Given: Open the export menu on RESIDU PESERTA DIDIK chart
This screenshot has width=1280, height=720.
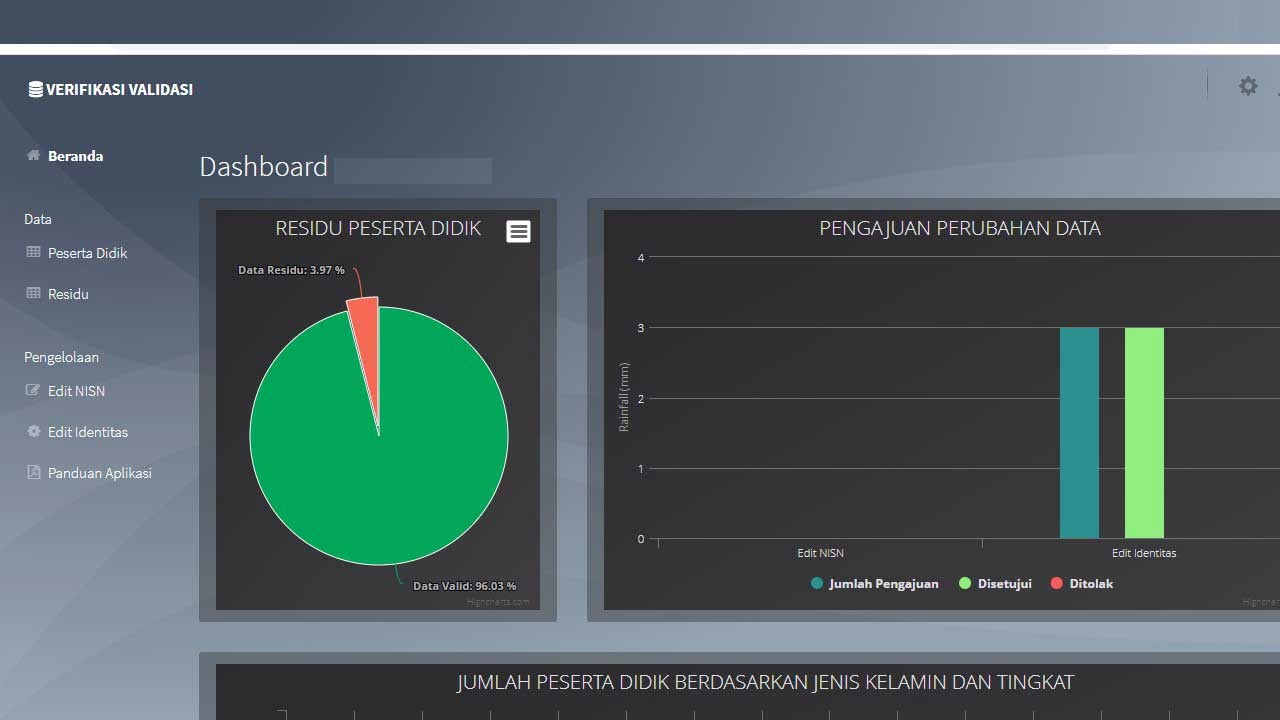Looking at the screenshot, I should coord(518,231).
